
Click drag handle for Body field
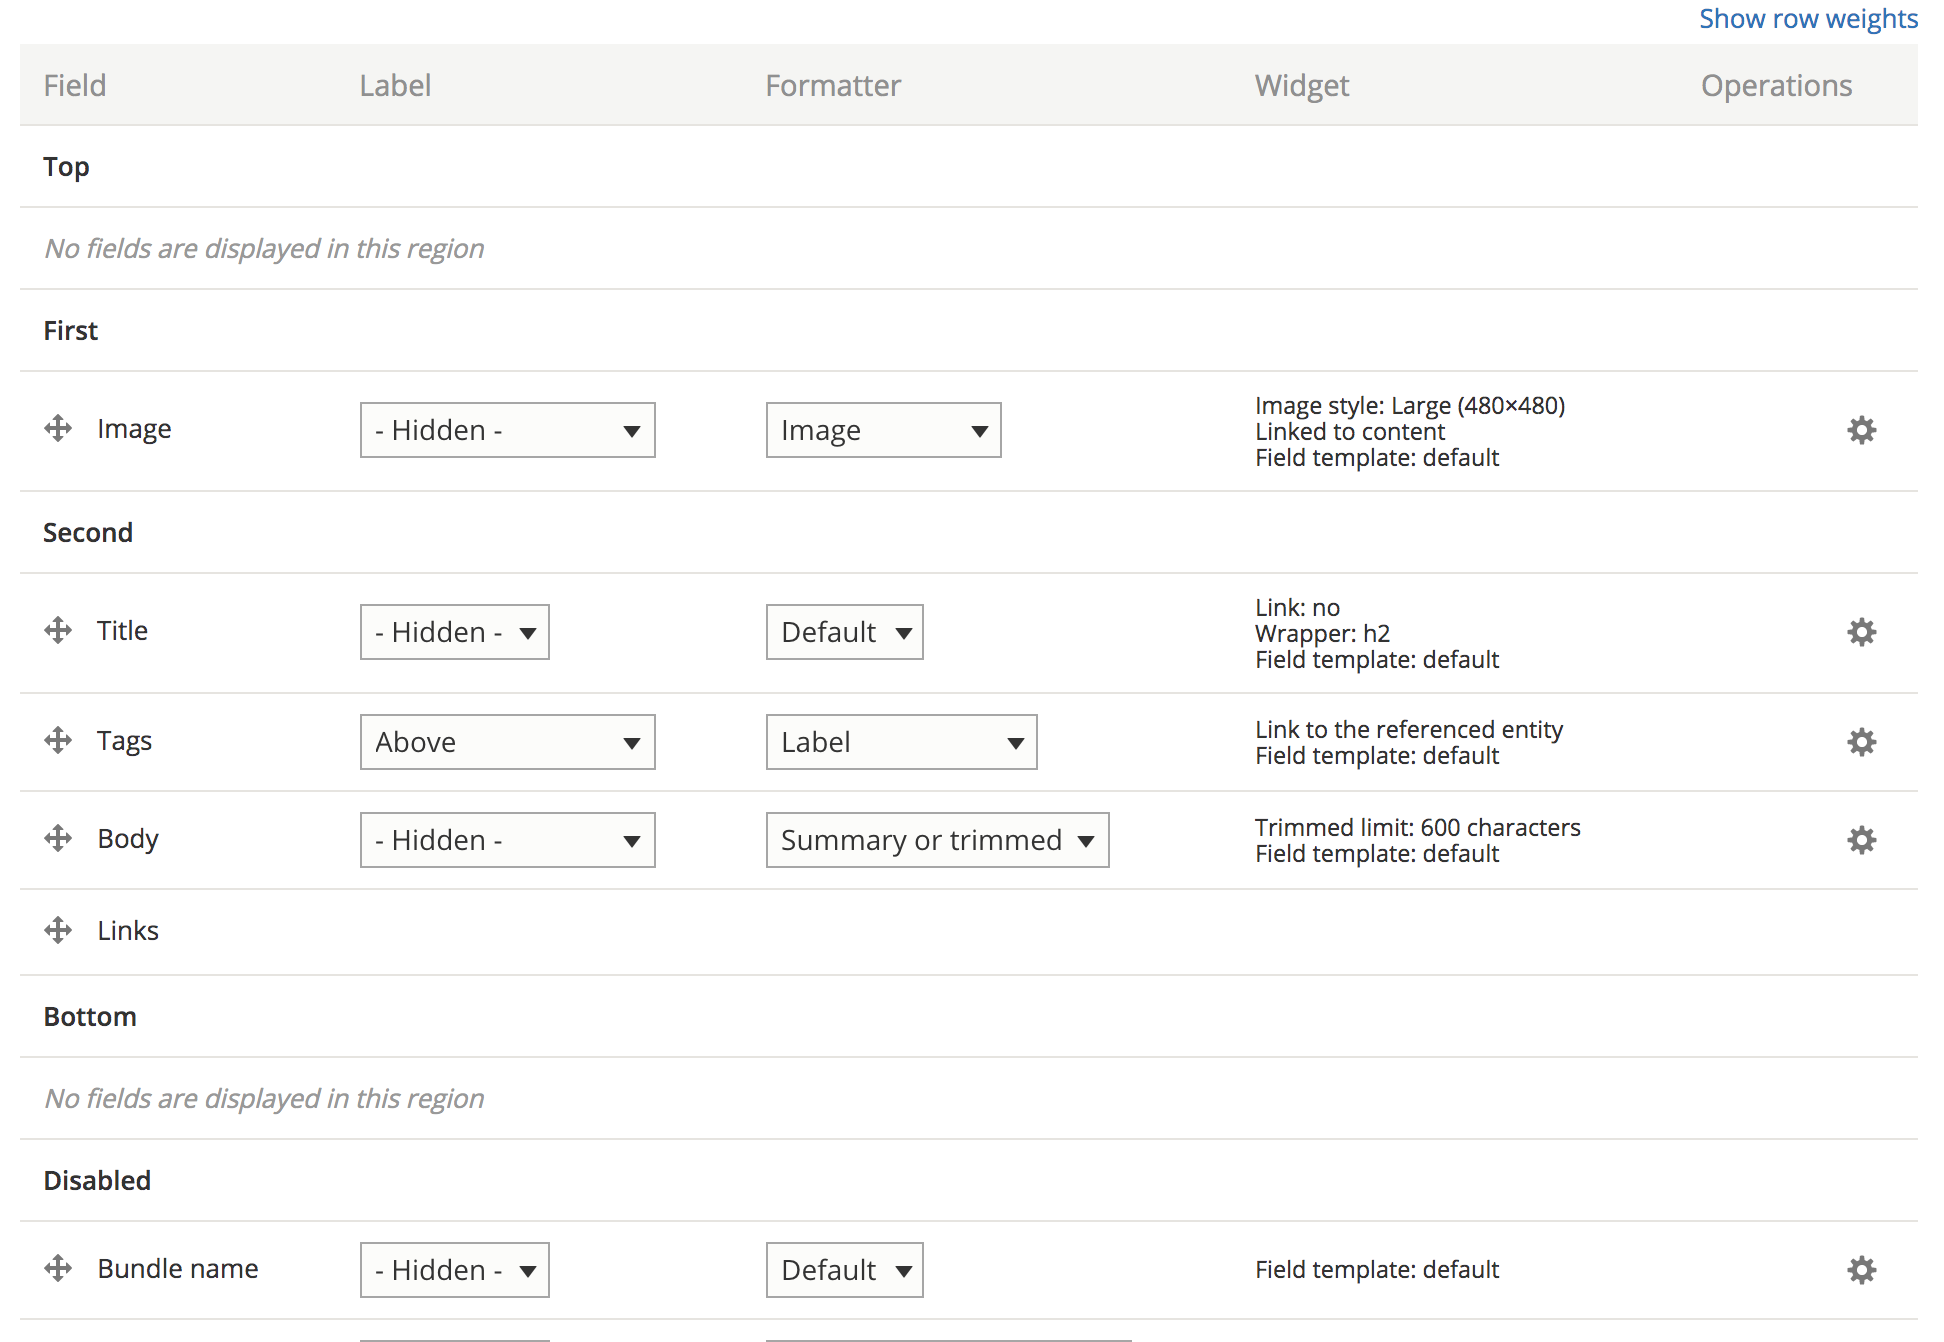[58, 839]
